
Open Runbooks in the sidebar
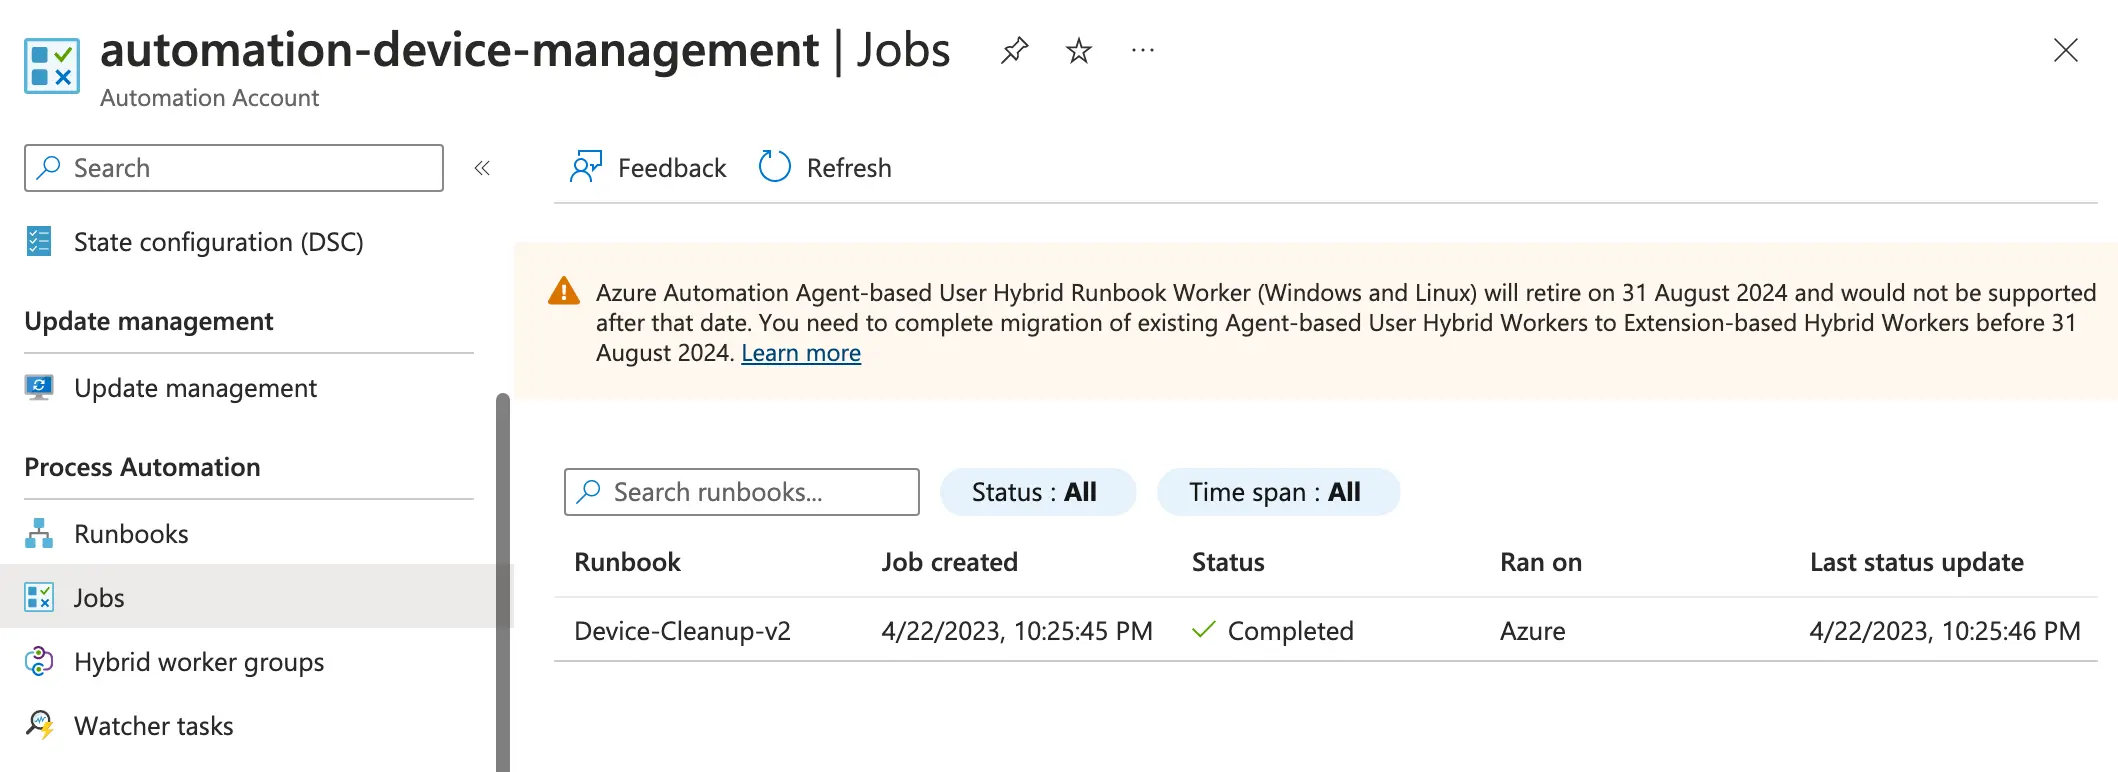[131, 534]
